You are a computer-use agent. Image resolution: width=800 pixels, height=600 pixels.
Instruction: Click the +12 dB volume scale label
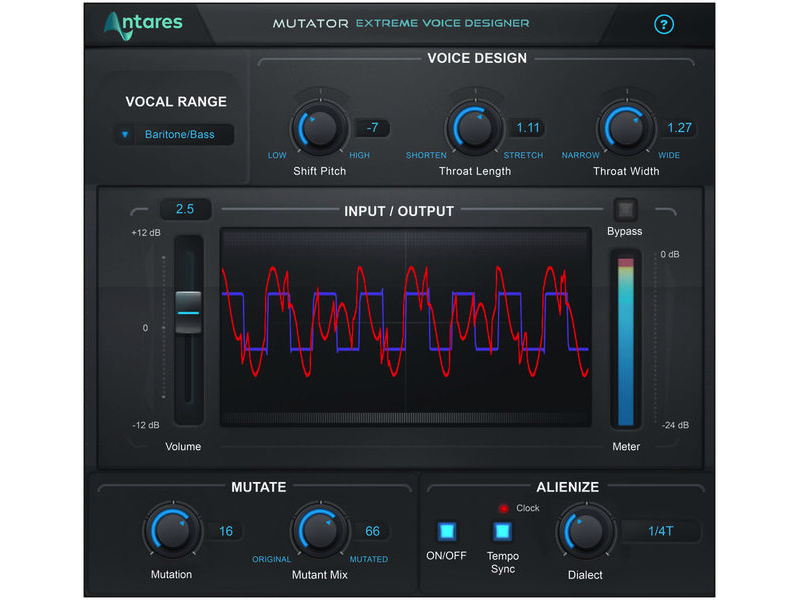coord(146,233)
